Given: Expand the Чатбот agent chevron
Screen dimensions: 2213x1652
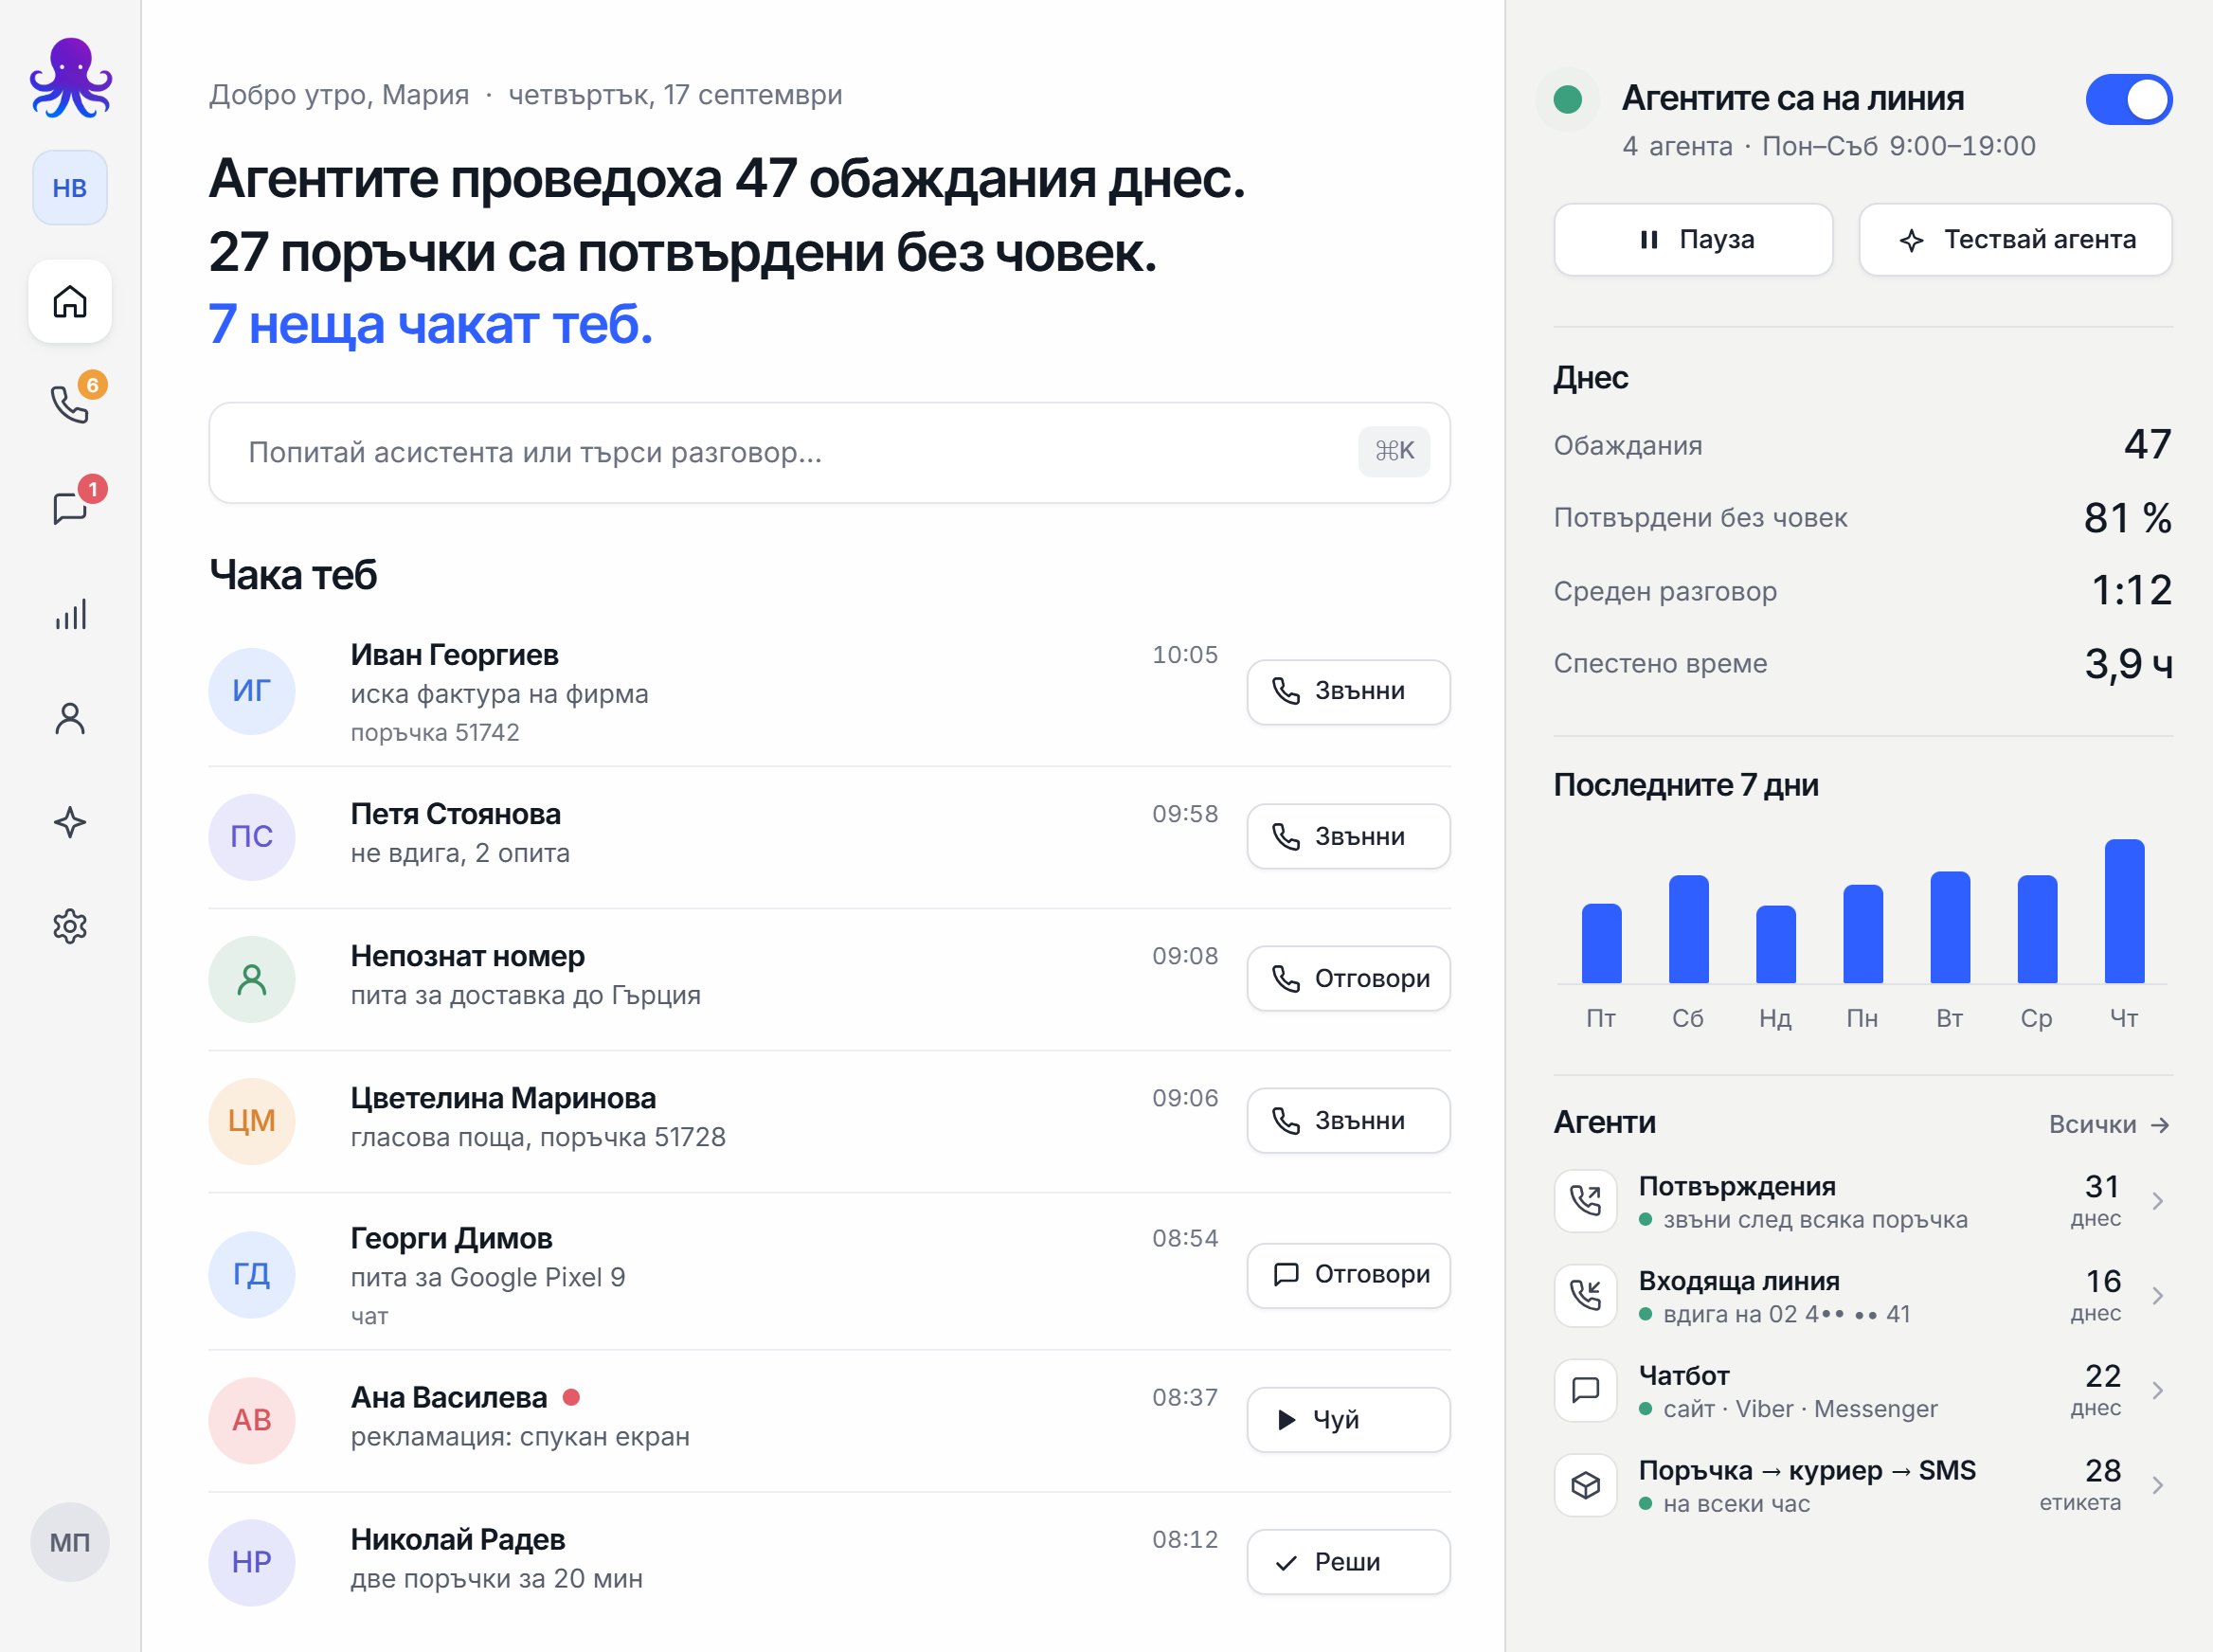Looking at the screenshot, I should (2157, 1391).
